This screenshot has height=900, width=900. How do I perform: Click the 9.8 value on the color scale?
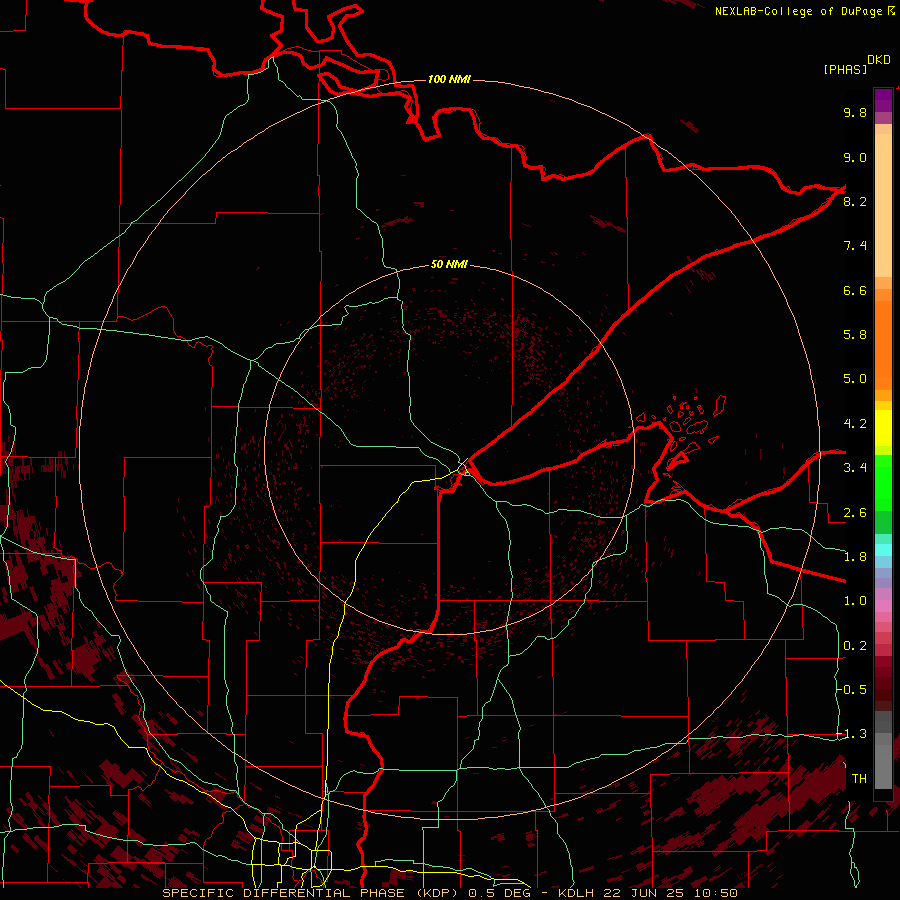tap(855, 112)
